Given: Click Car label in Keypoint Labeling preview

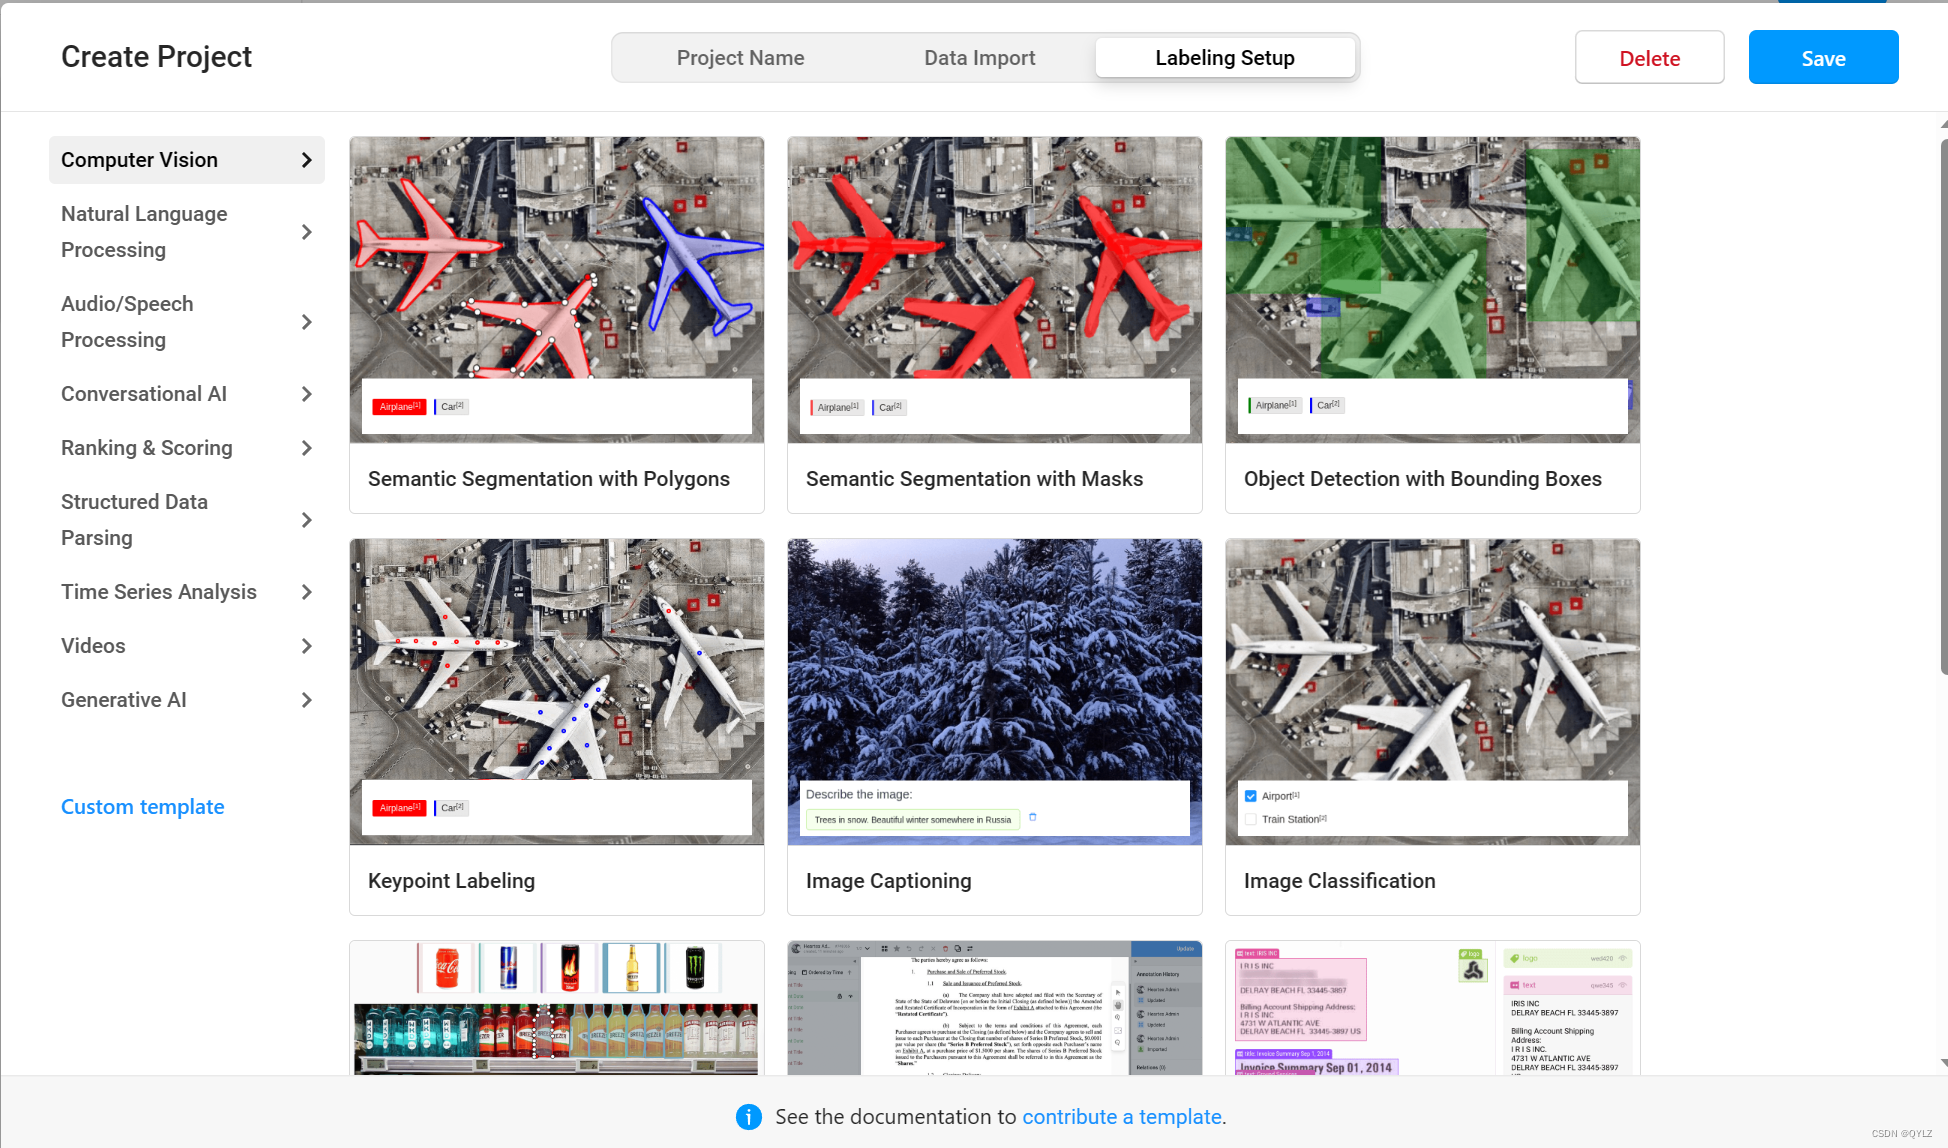Looking at the screenshot, I should pyautogui.click(x=452, y=808).
